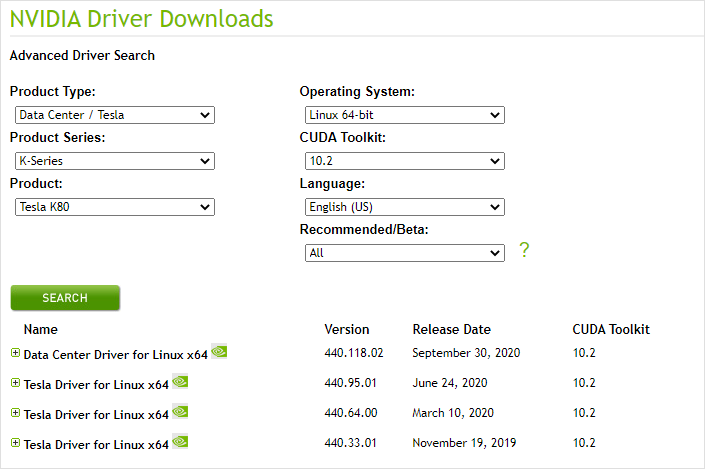Screen dimensions: 705x469
Task: Click CUDA value 10.2 in November 19 row
Action: [x=584, y=443]
